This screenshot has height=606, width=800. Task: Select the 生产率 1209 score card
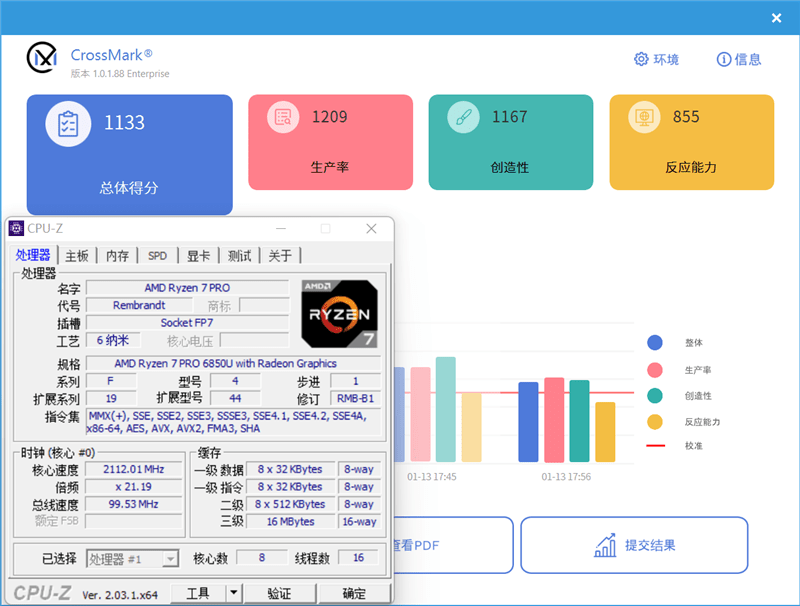tap(331, 142)
